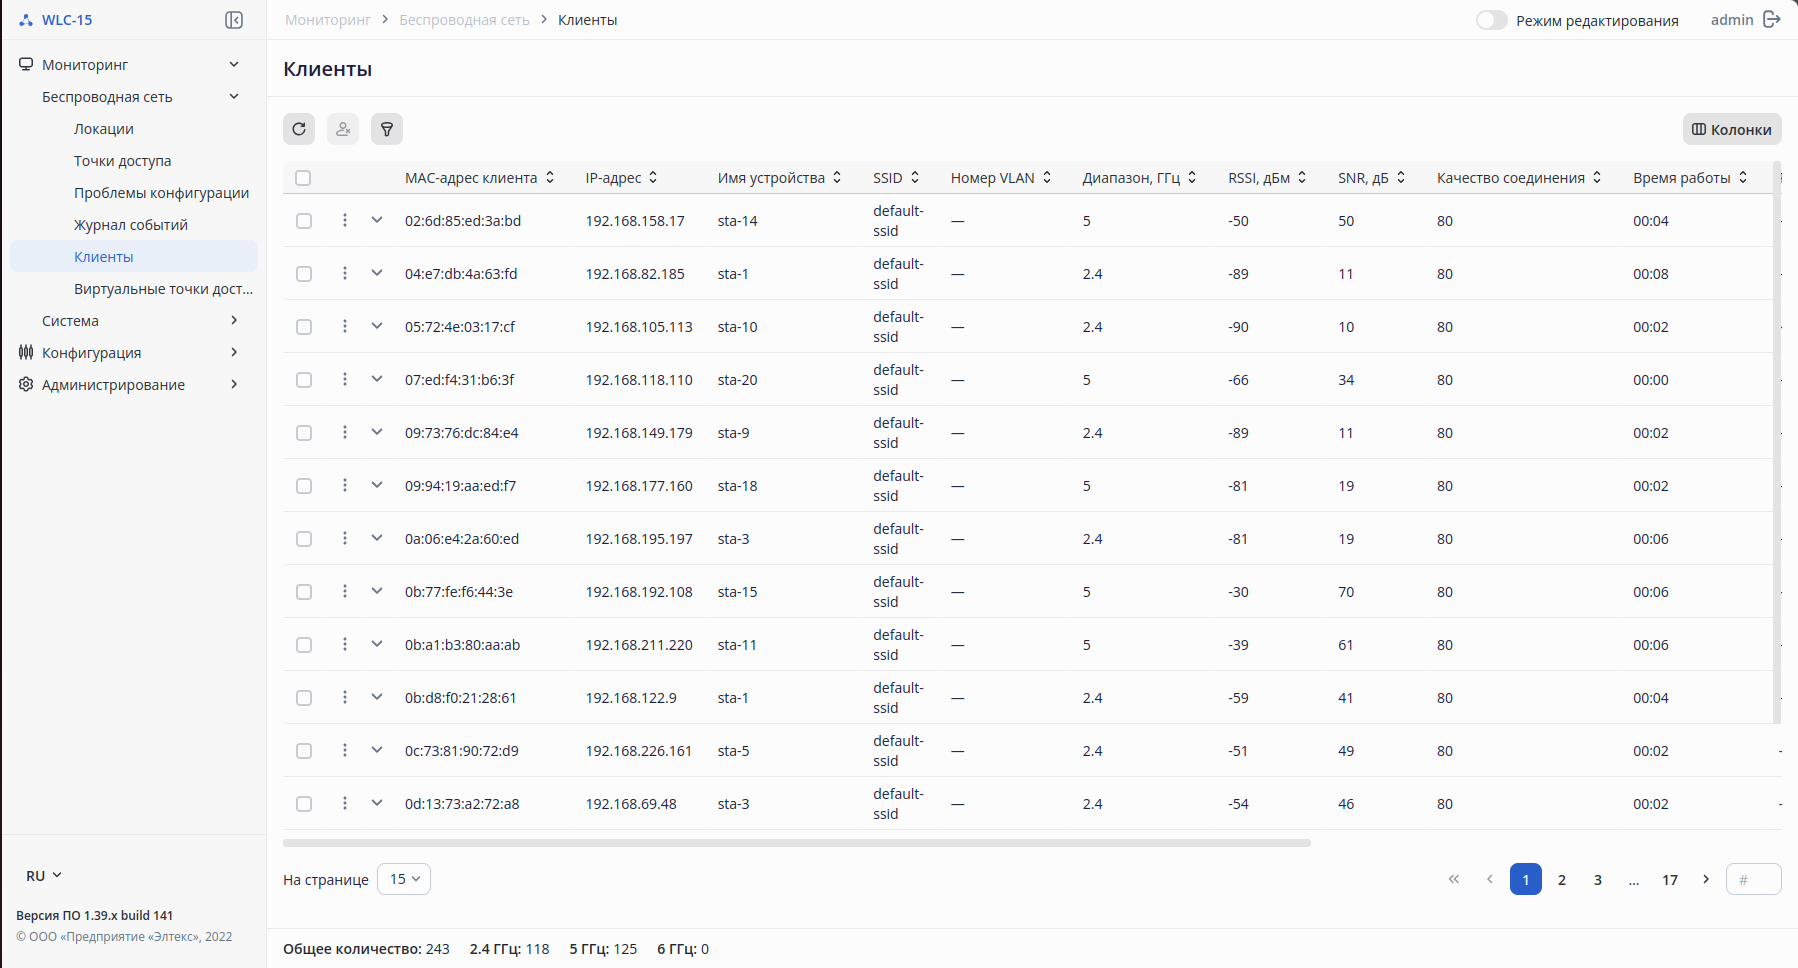
Task: Sort by MAC-адрес клиента column
Action: coord(550,177)
